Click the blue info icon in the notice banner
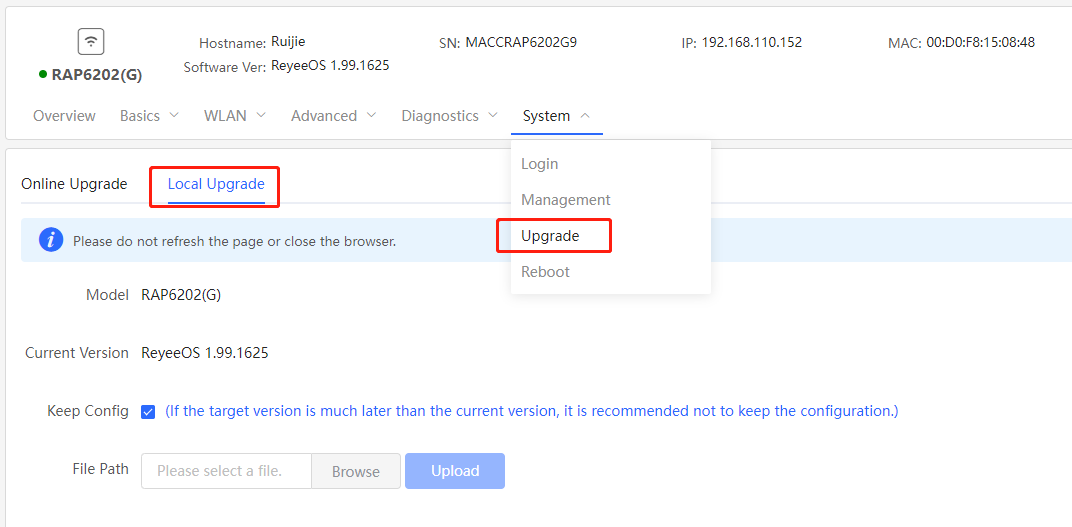Screen dimensions: 1072x527 pyautogui.click(x=51, y=240)
